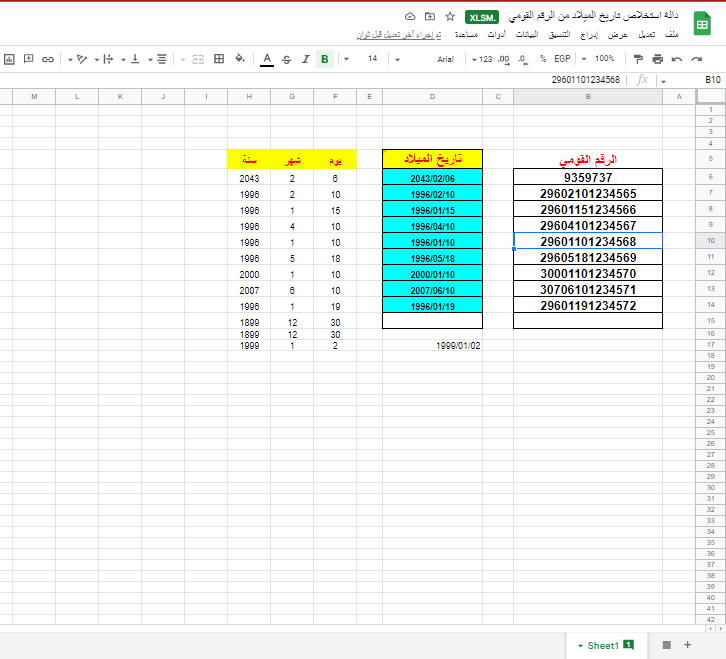Open the borders tool
This screenshot has height=659, width=726.
tap(219, 59)
